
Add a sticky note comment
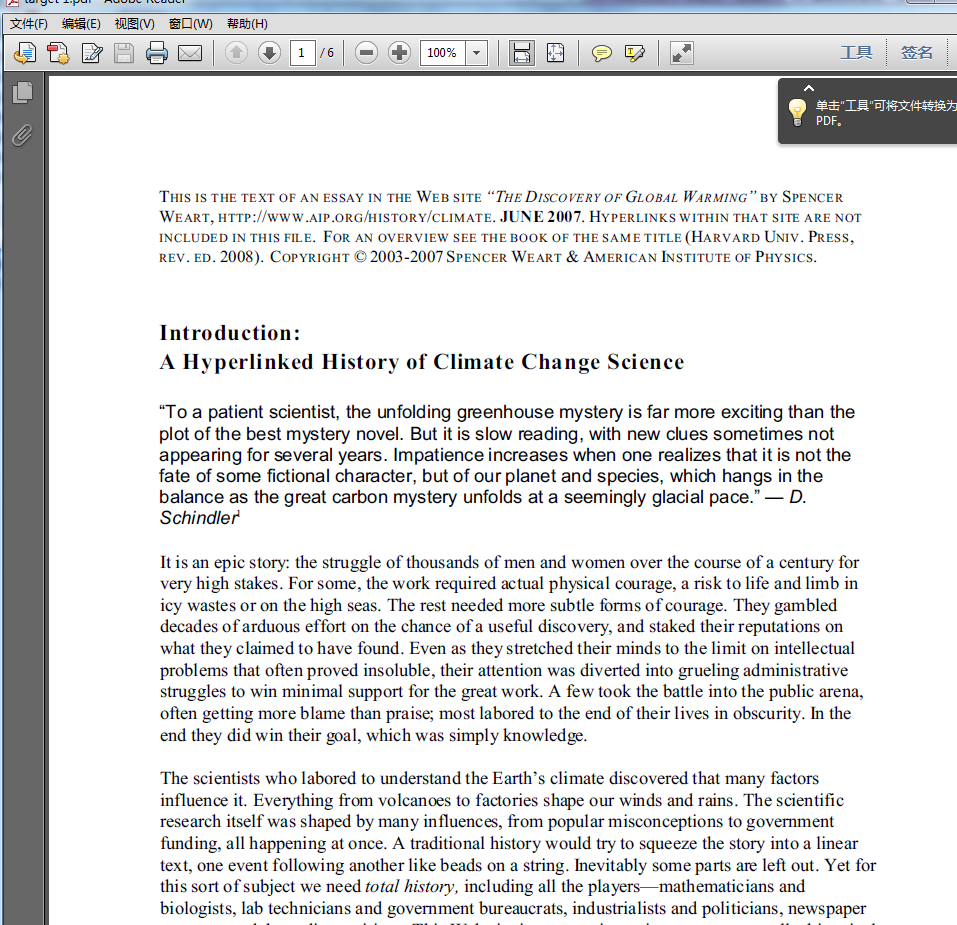click(601, 53)
